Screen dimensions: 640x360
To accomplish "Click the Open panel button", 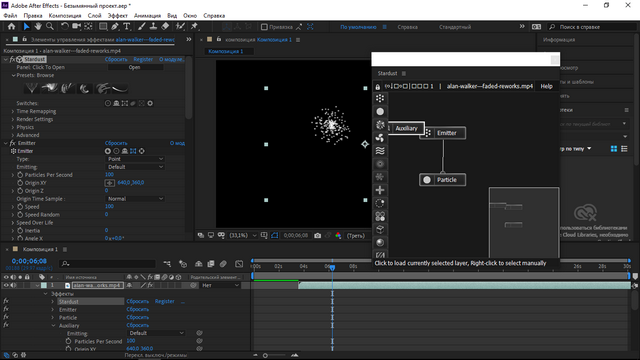I will (x=135, y=67).
